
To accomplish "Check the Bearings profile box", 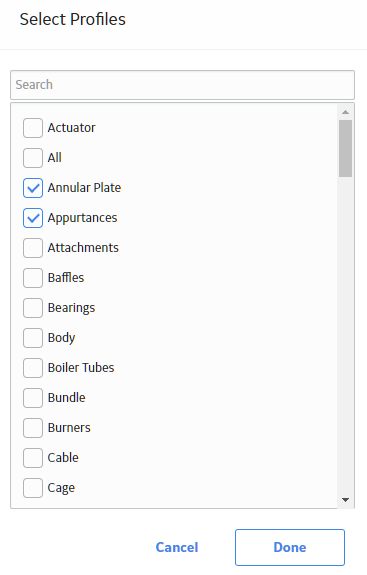I will 33,308.
